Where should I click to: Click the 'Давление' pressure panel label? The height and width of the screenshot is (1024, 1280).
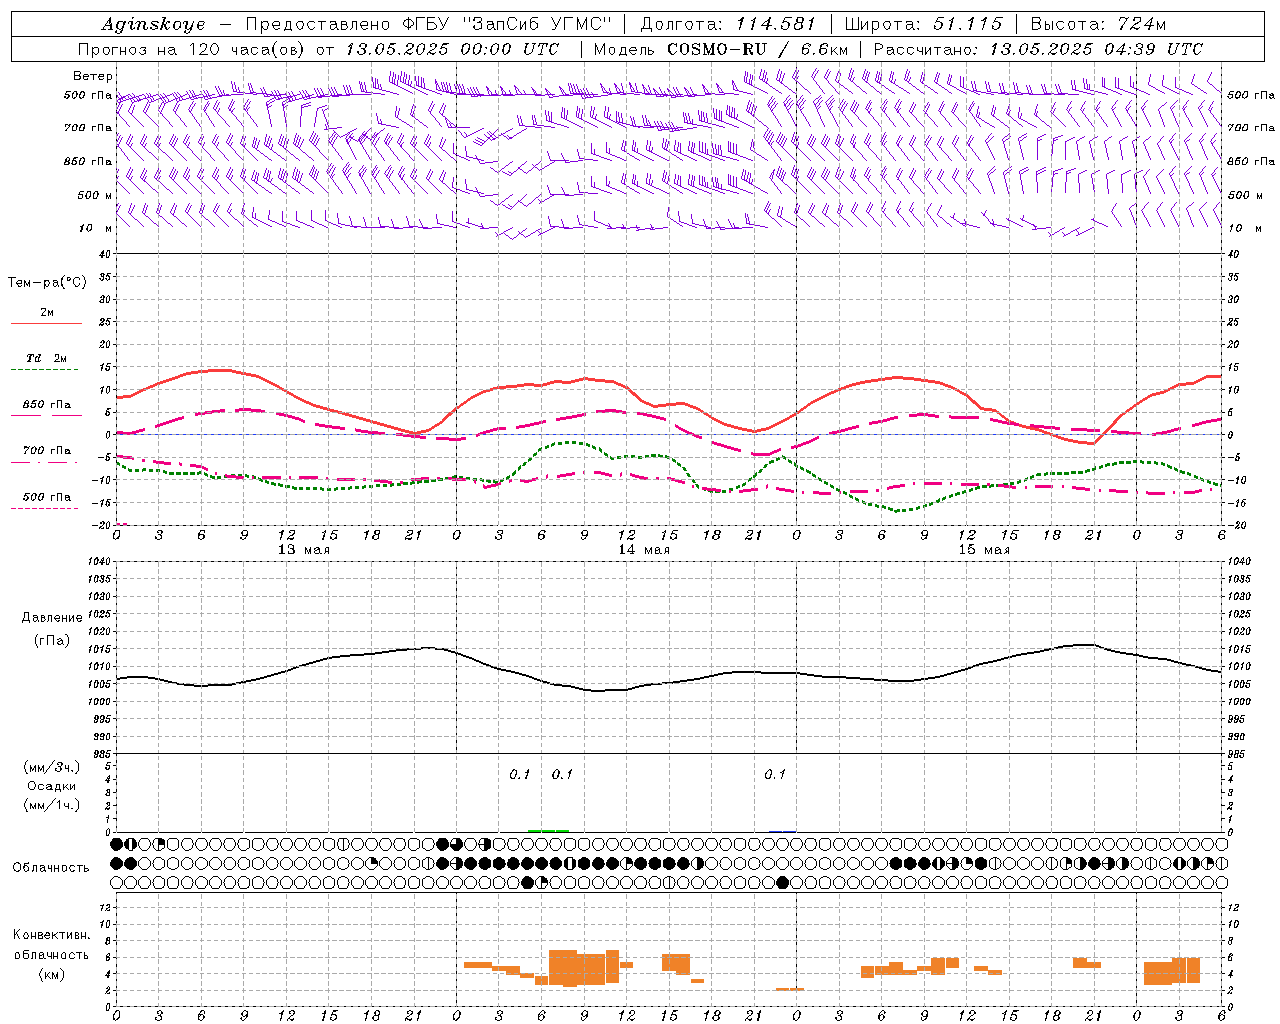(x=52, y=618)
